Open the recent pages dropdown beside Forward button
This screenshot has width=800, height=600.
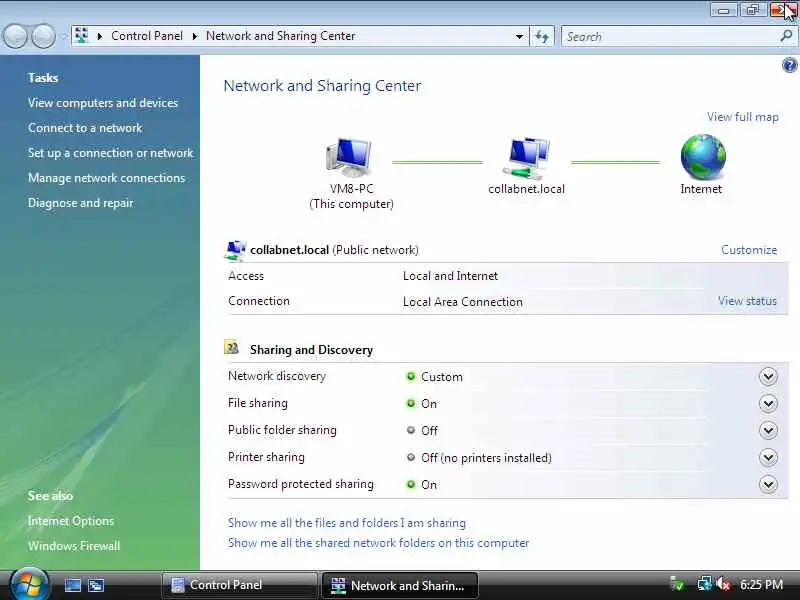click(63, 36)
